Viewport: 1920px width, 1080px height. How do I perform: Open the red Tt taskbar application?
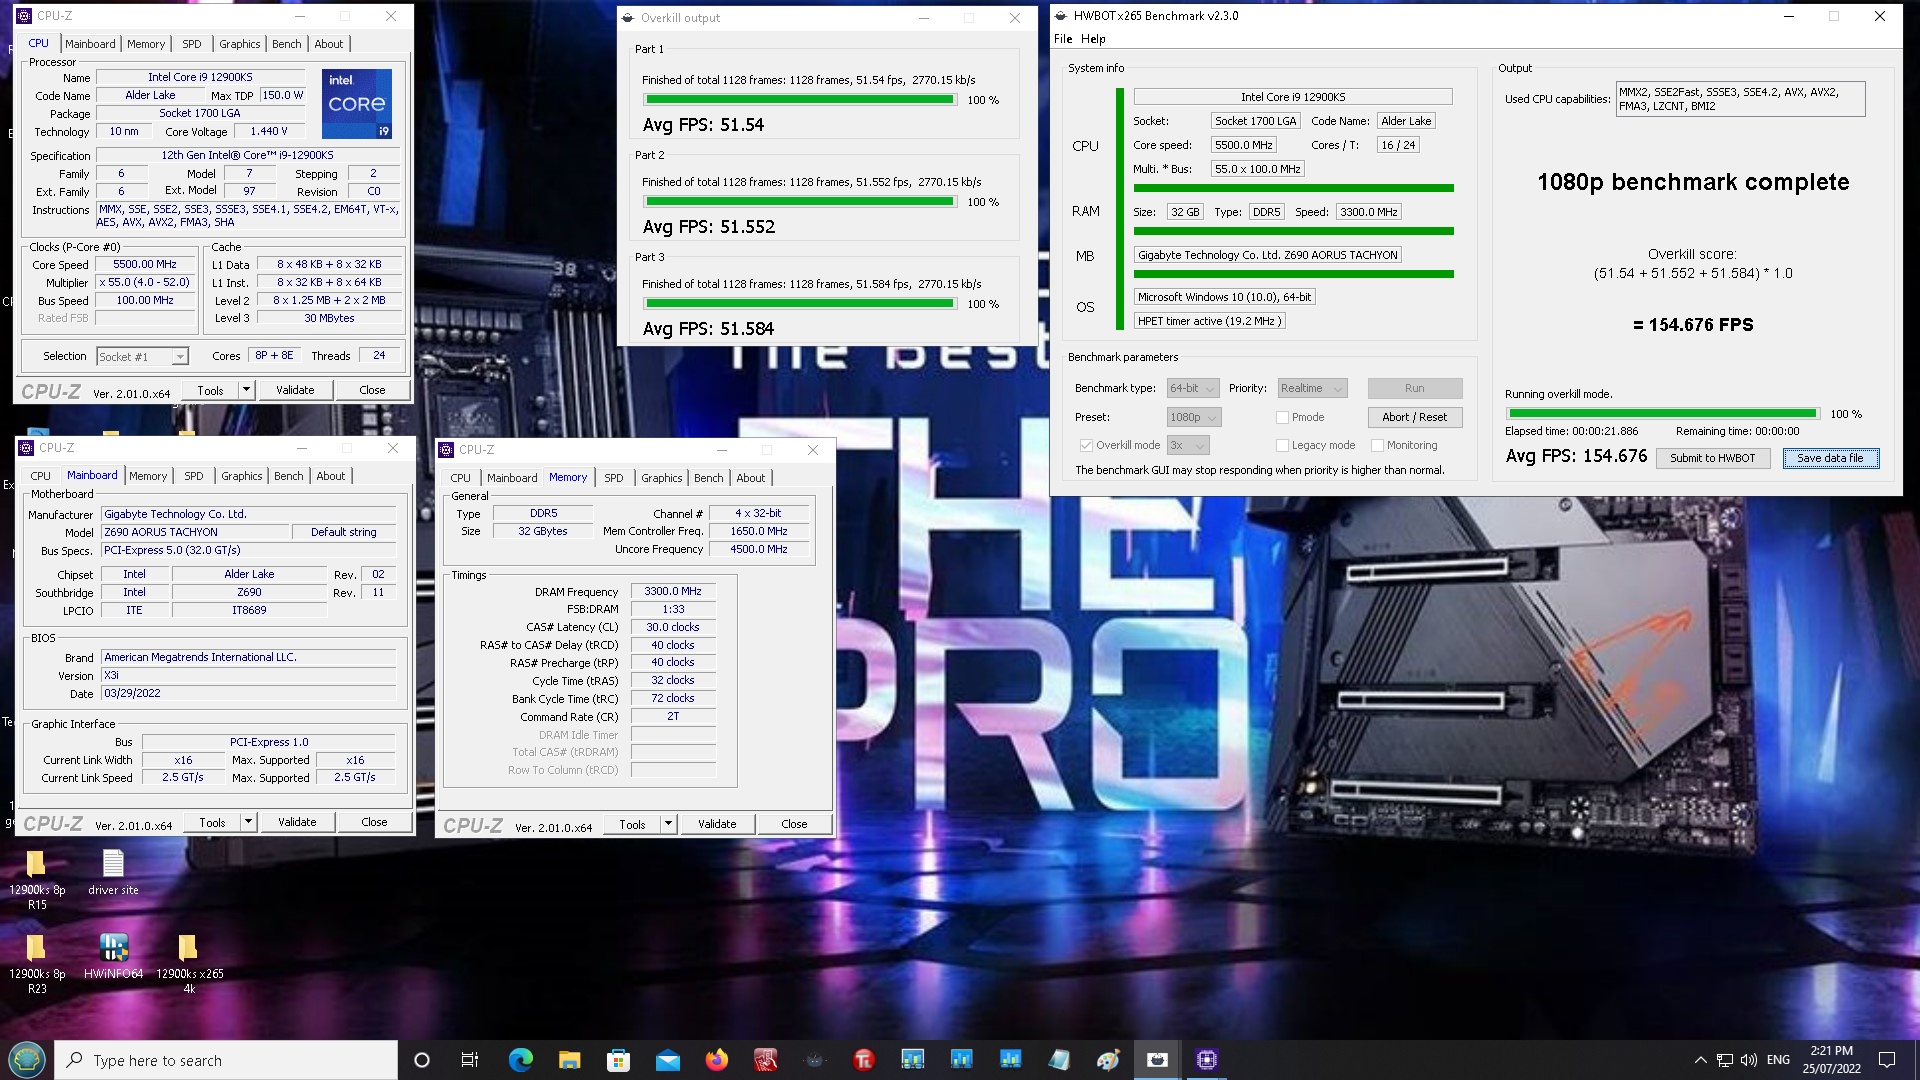click(x=864, y=1060)
